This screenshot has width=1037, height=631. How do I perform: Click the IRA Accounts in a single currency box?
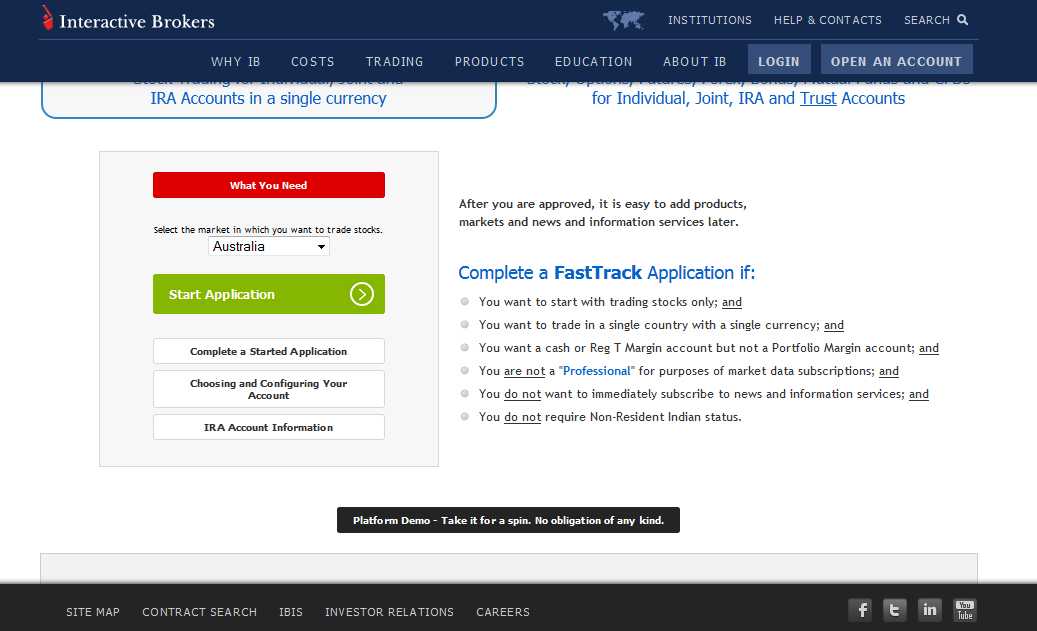269,99
